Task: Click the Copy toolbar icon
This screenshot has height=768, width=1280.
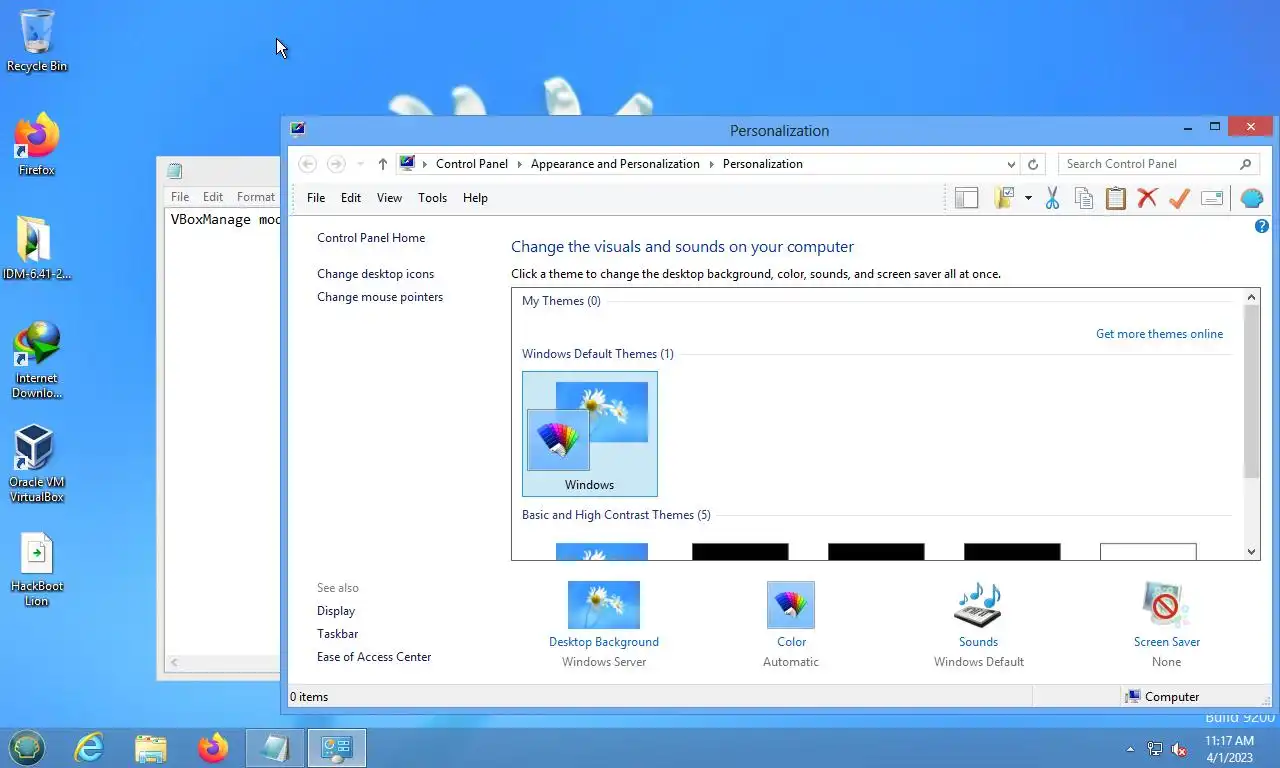Action: tap(1084, 198)
